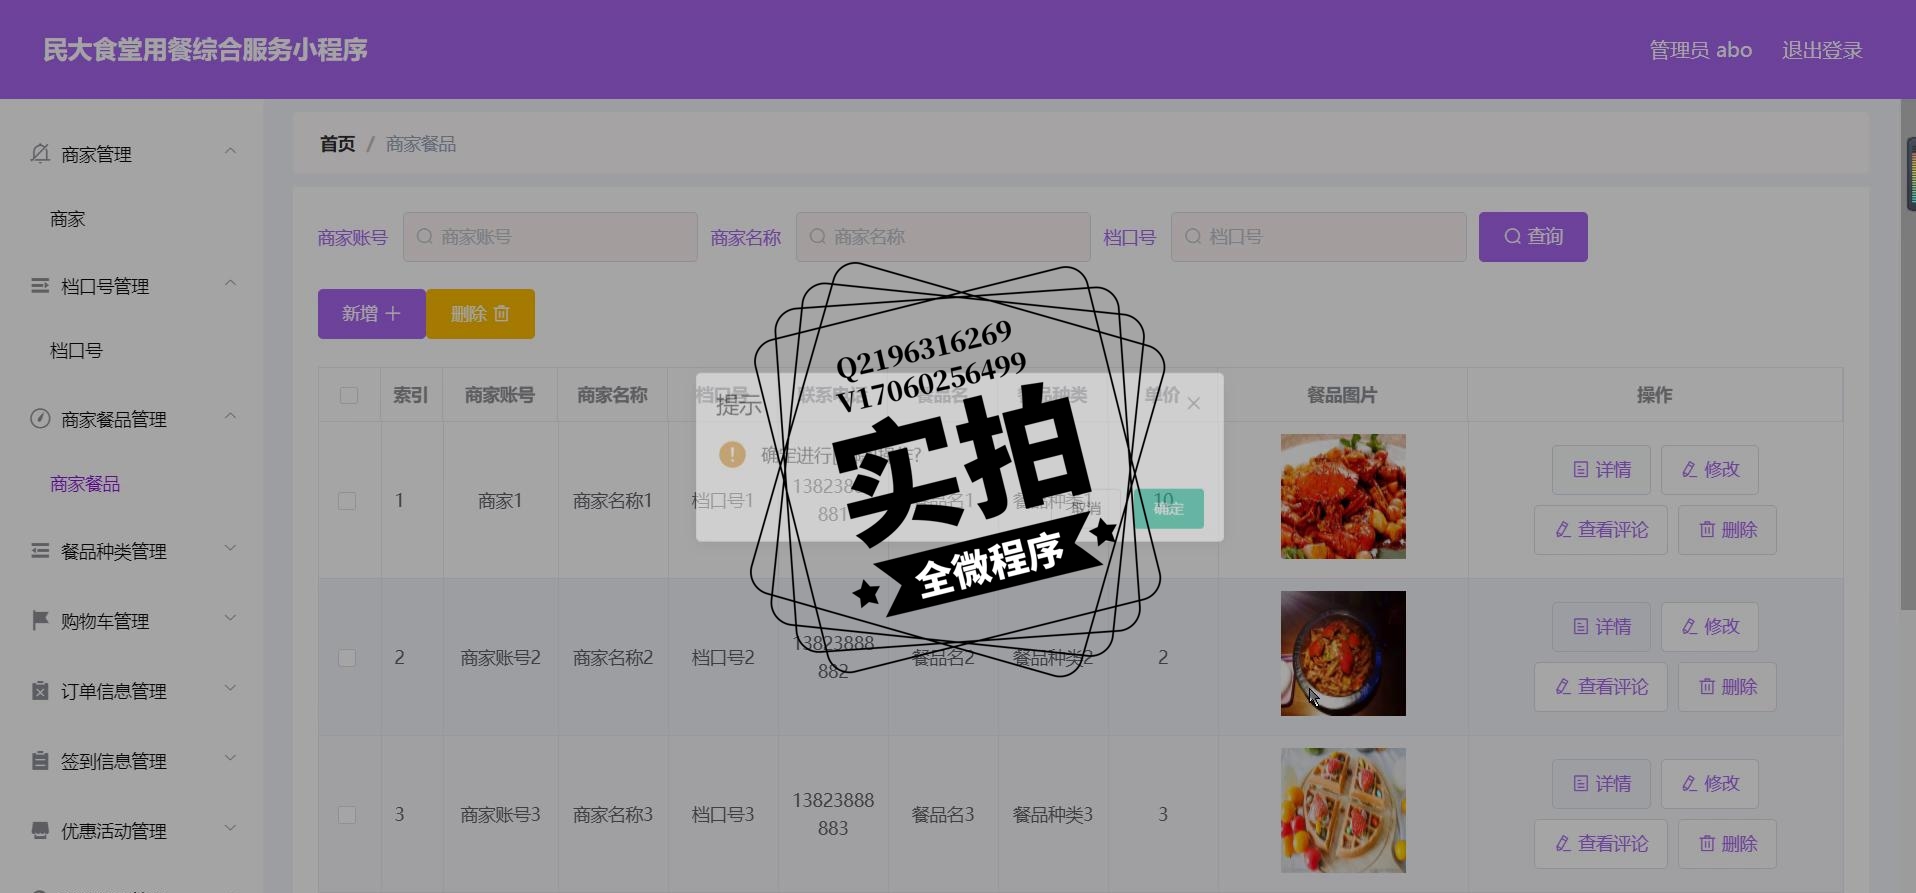Click the 档口号3 cell
Viewport: 1916px width, 893px height.
[723, 815]
